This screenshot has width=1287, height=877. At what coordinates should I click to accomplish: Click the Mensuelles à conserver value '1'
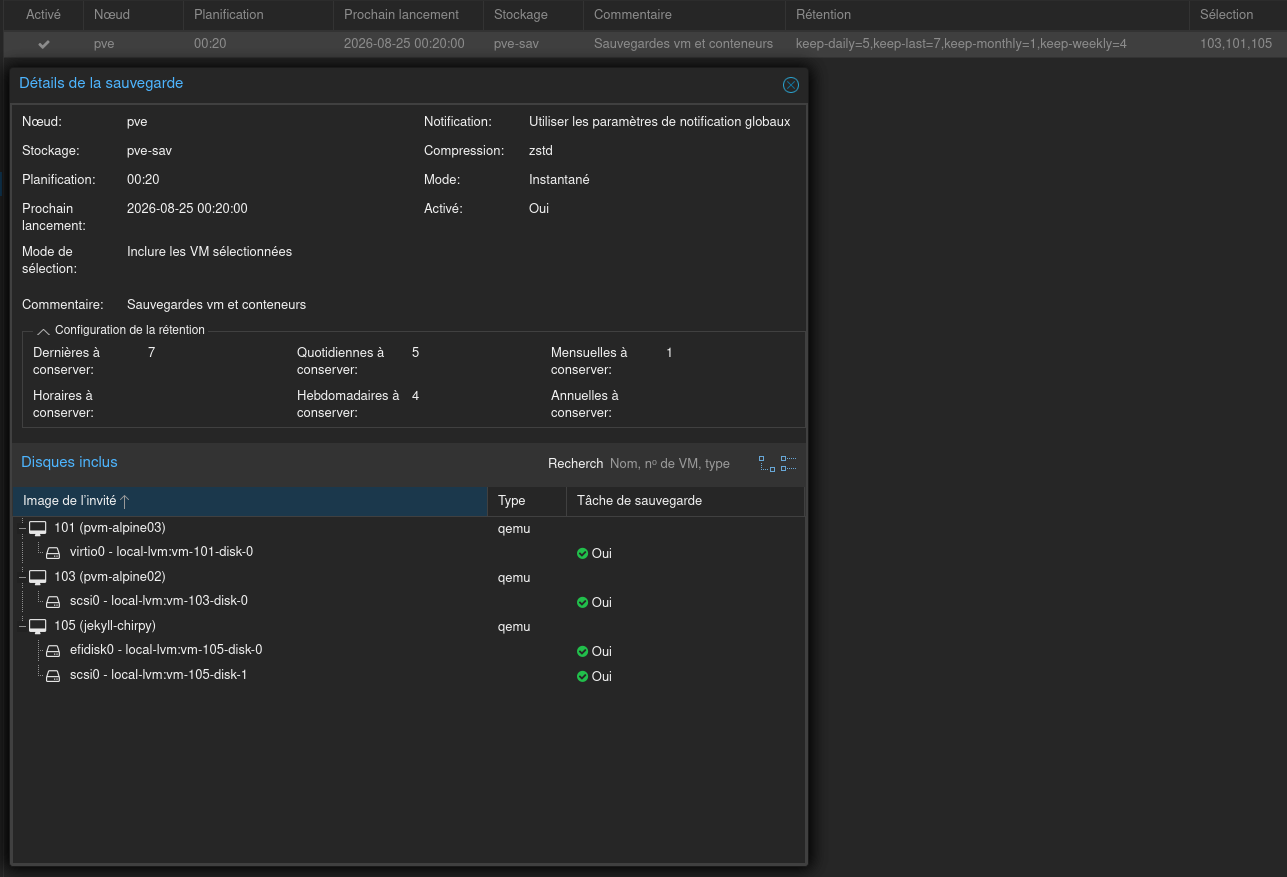670,353
